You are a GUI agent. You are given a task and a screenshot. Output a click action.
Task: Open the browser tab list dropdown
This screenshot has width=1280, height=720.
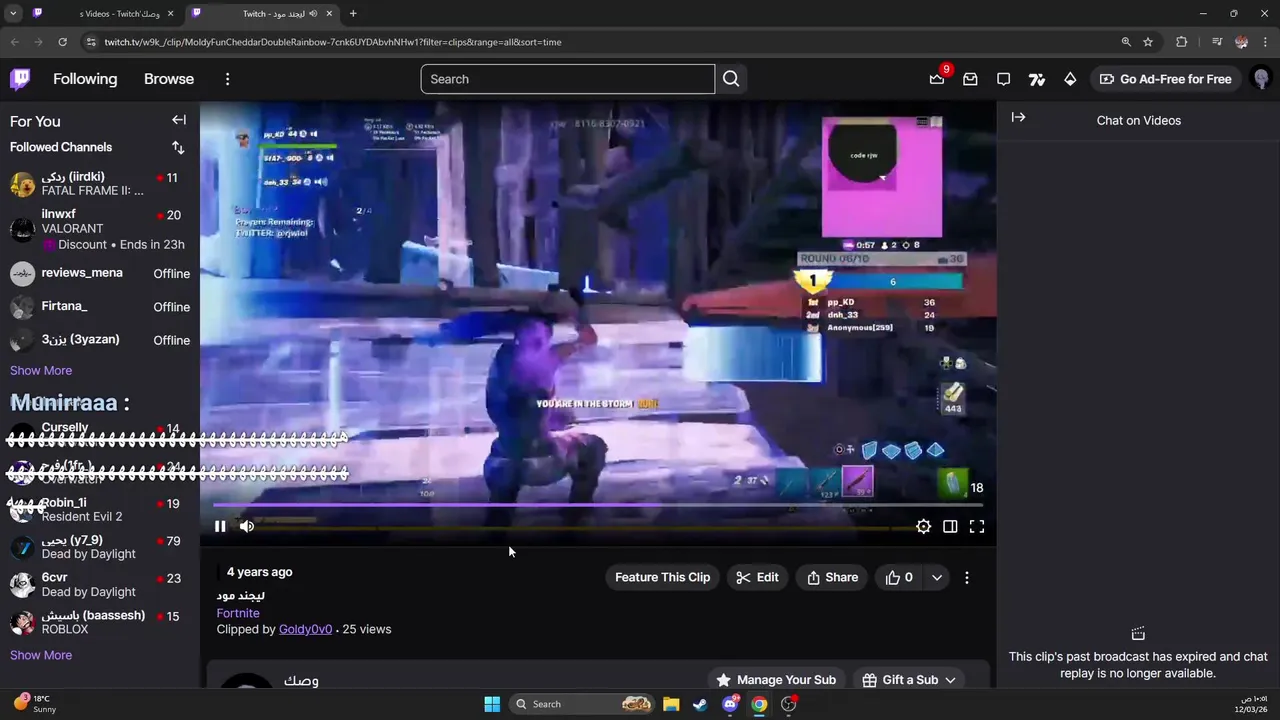click(13, 13)
